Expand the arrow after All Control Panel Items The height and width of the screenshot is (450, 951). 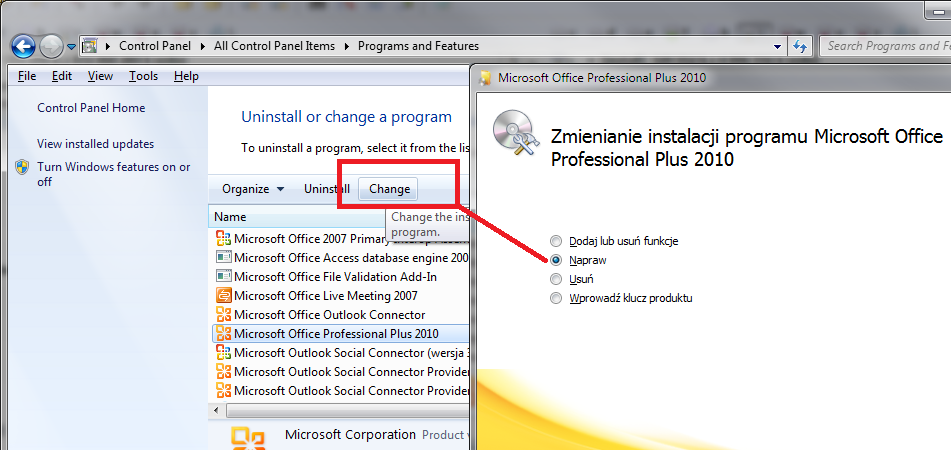347,46
